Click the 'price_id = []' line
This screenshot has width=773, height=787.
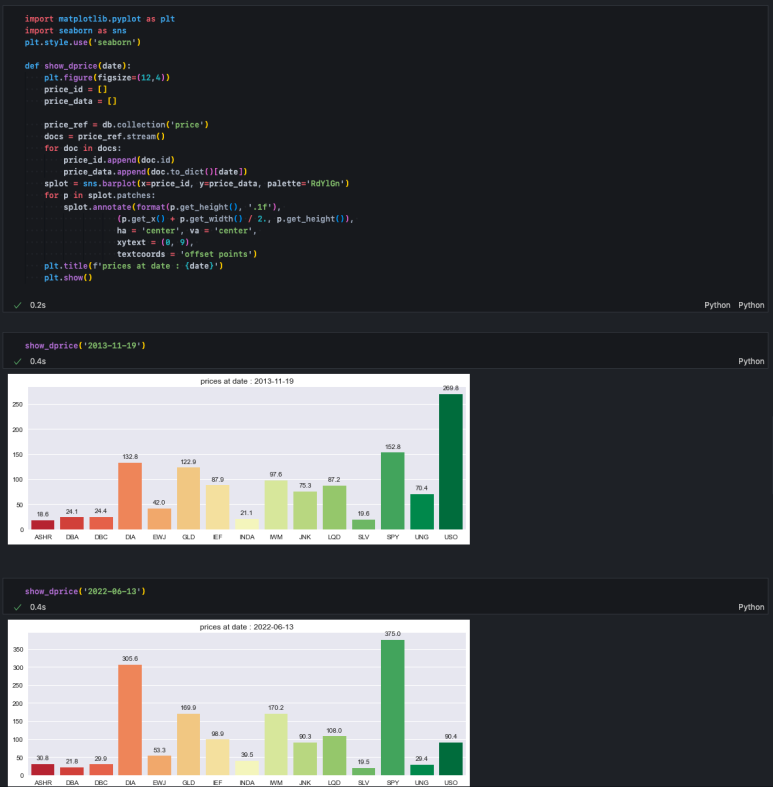[75, 89]
